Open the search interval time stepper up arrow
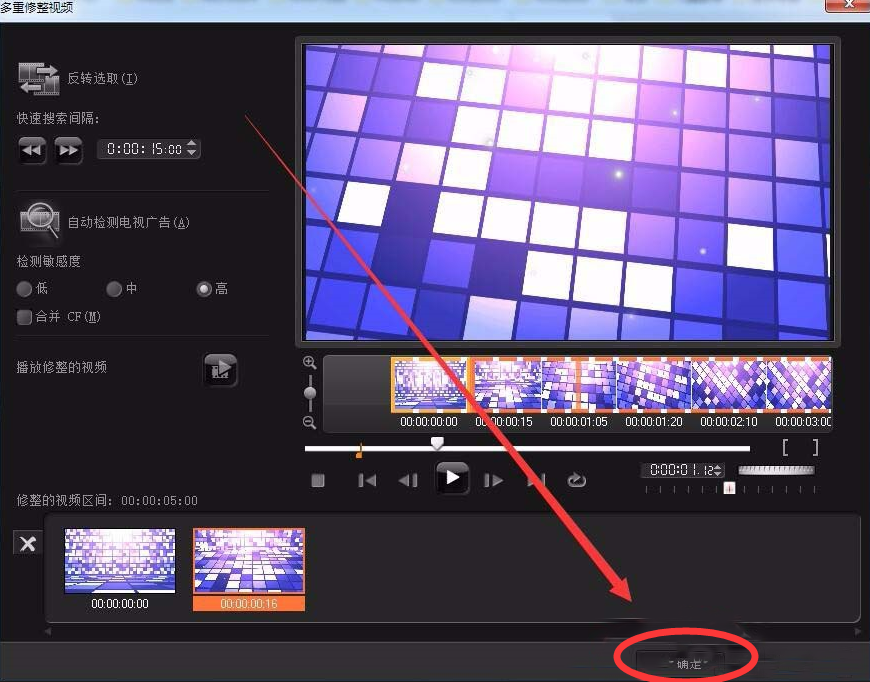Screen dimensions: 870x682 point(192,143)
